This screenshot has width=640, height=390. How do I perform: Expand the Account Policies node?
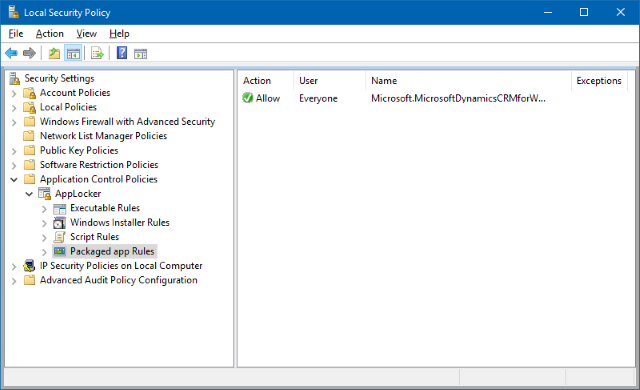(14, 94)
